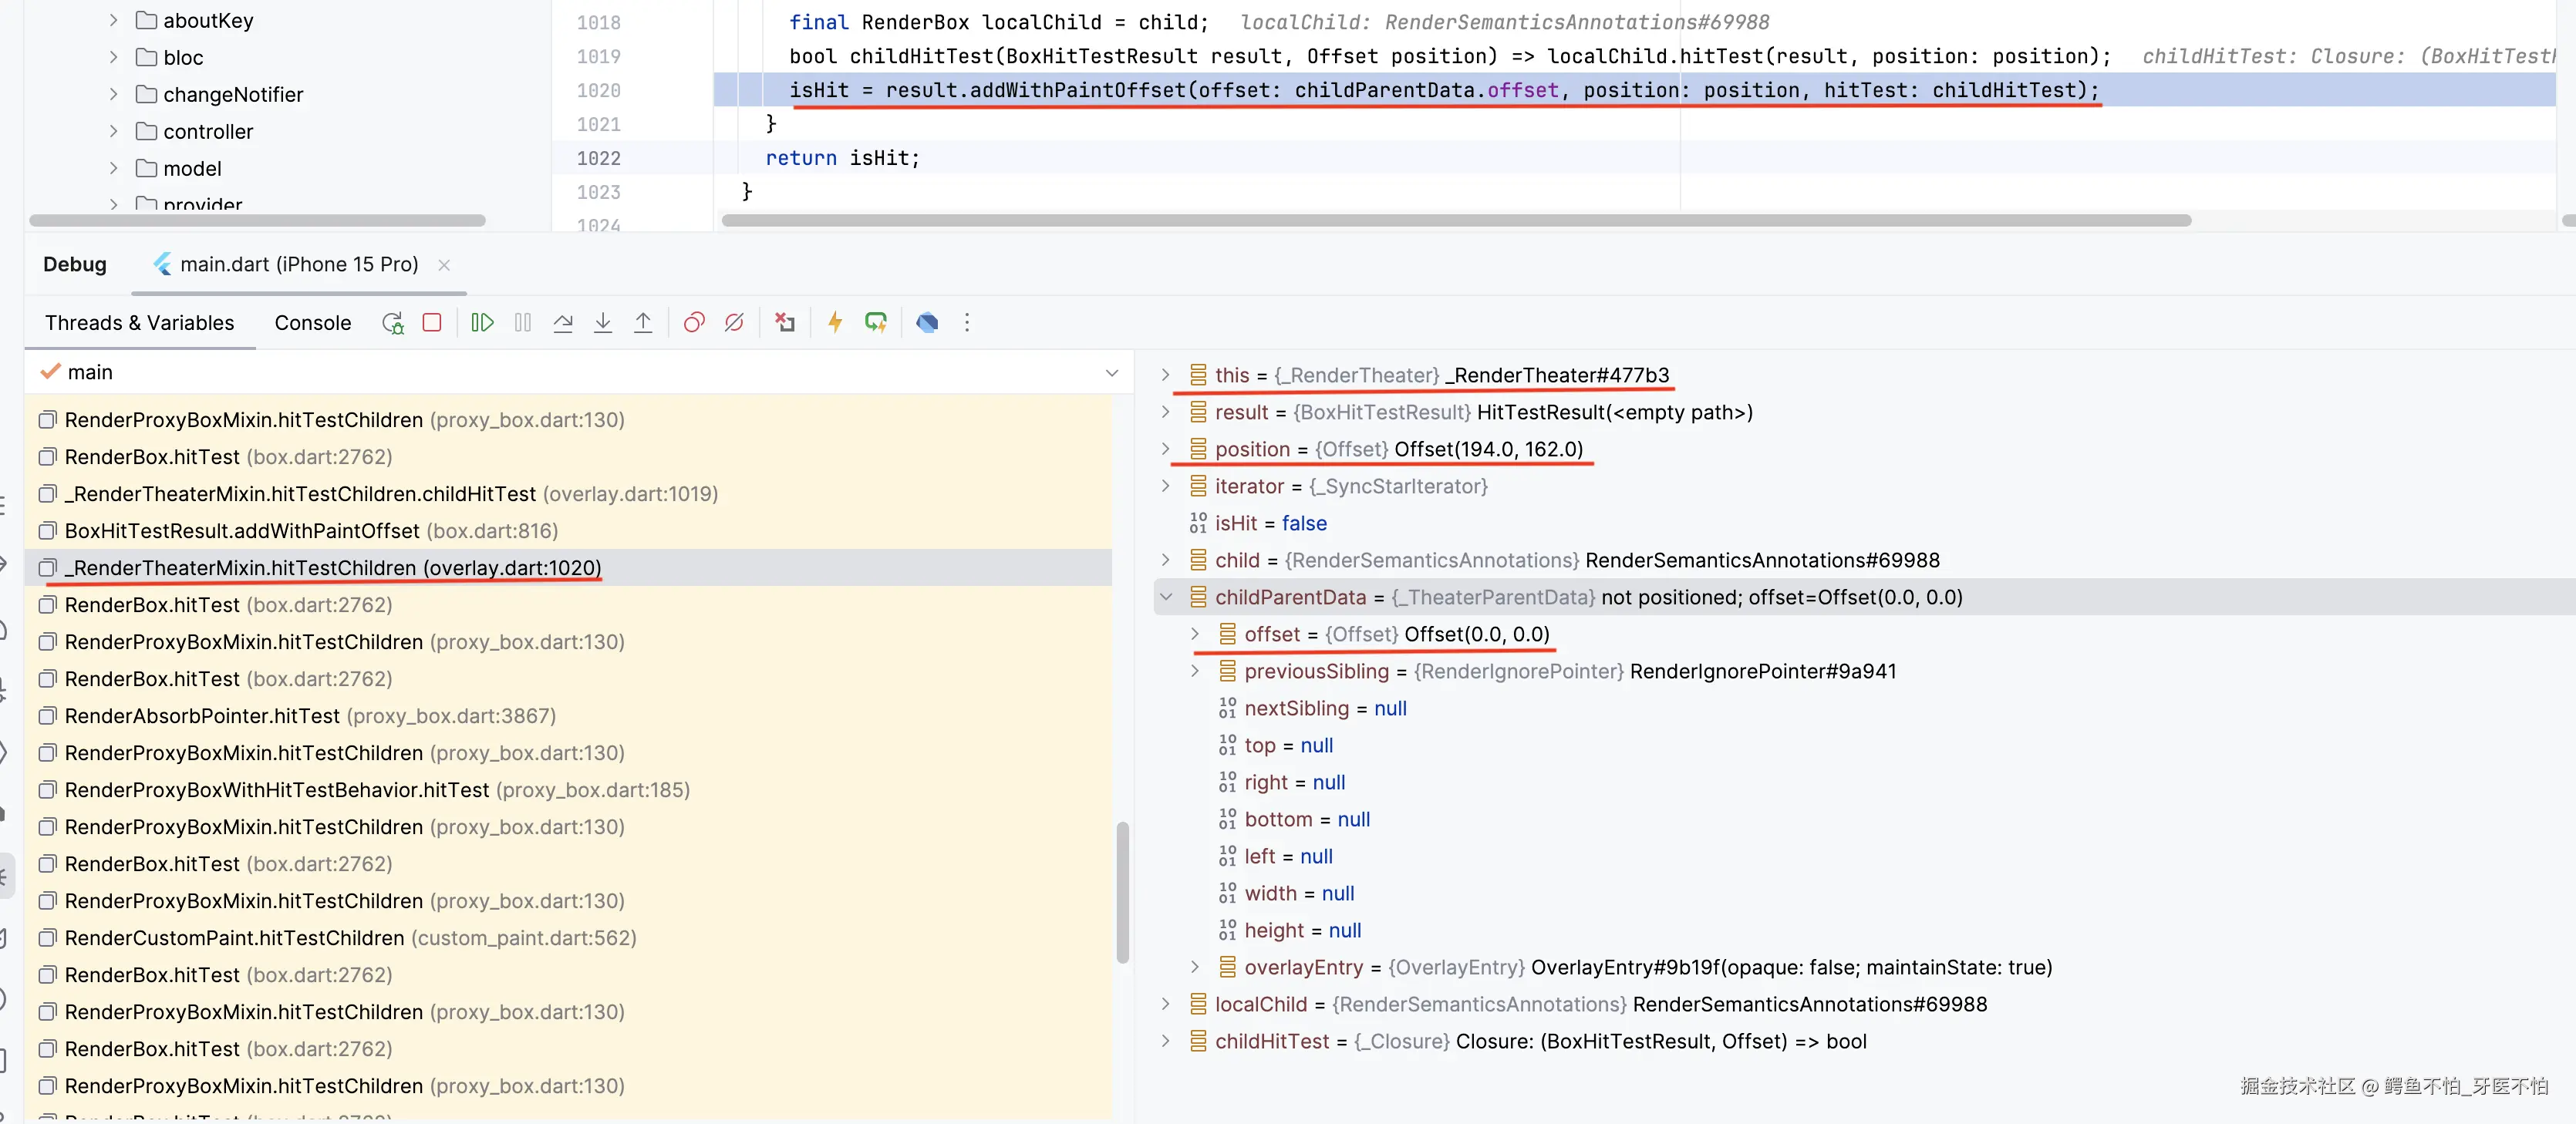Click the Step Into arrow
Image resolution: width=2576 pixels, height=1124 pixels.
tap(603, 323)
